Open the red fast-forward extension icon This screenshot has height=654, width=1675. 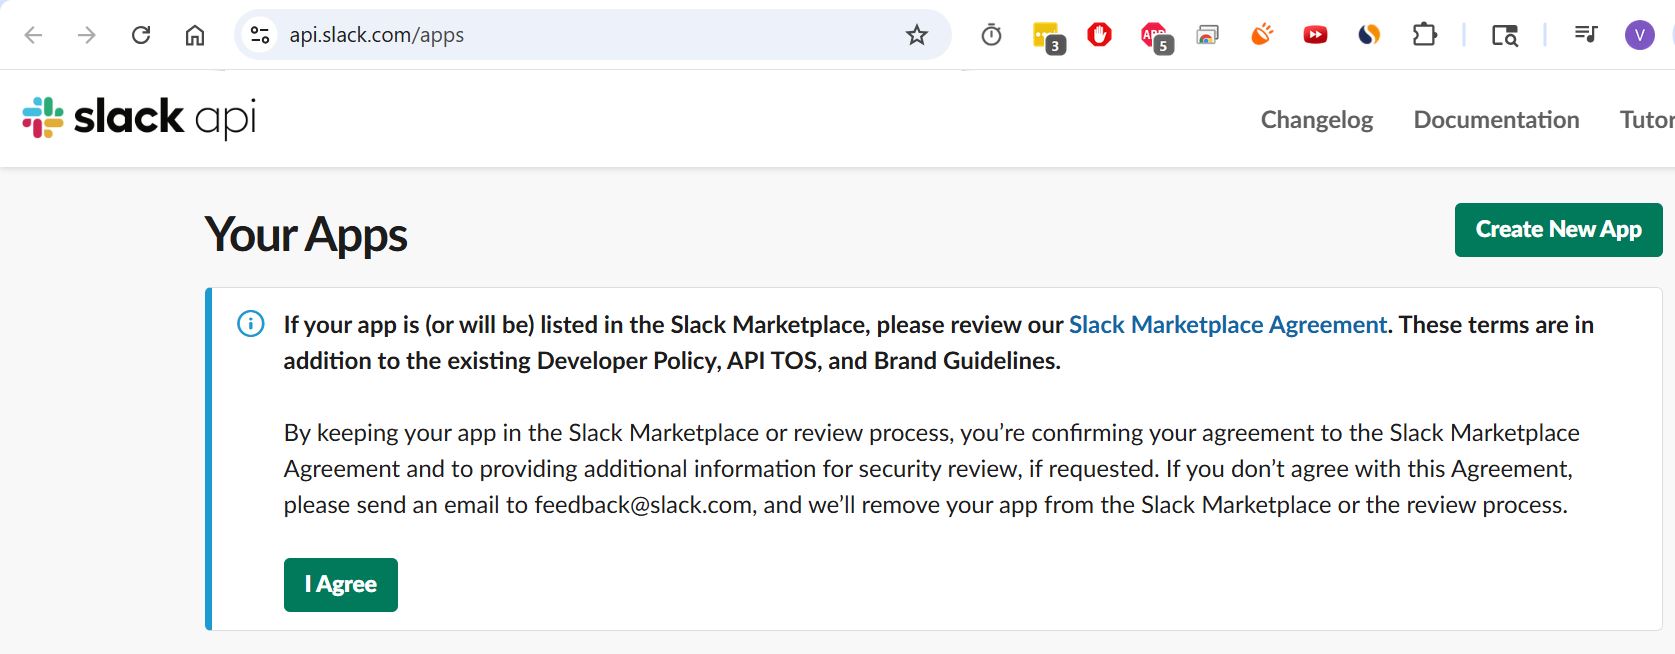(1315, 35)
